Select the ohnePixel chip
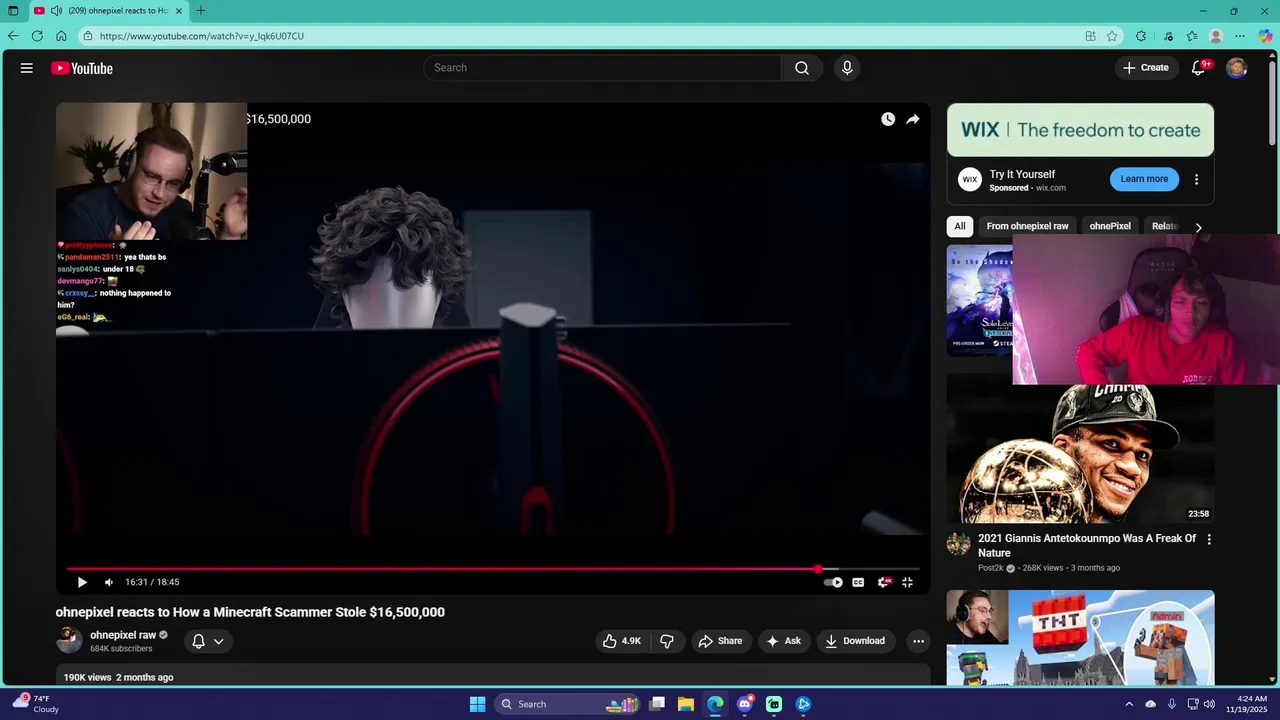 (x=1110, y=226)
